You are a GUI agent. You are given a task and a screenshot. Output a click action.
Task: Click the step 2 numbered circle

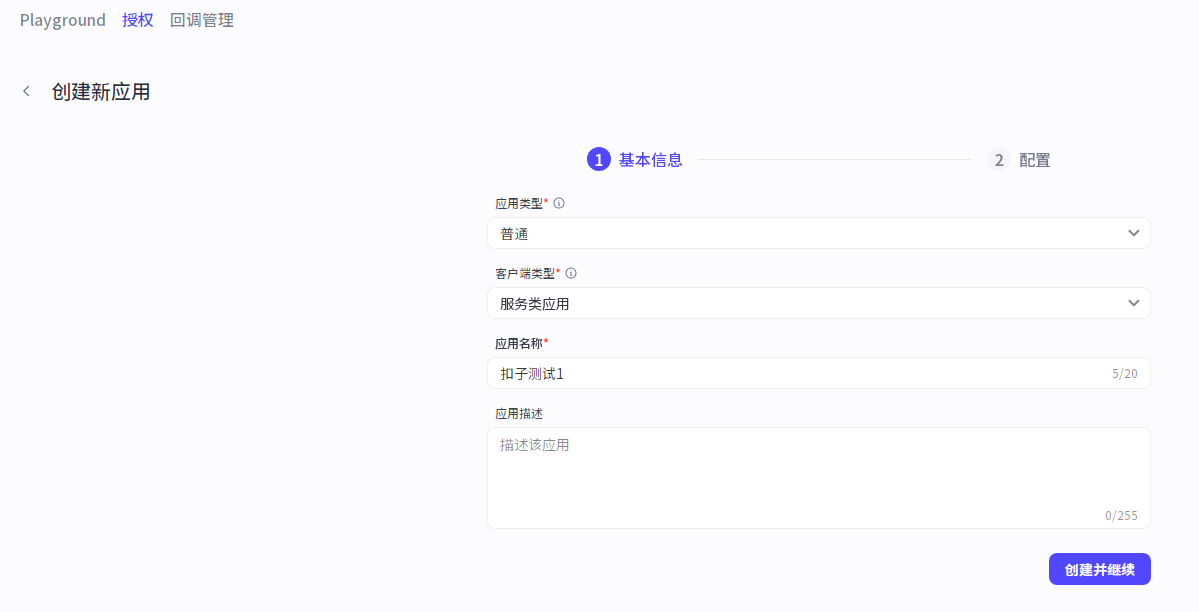pos(998,160)
